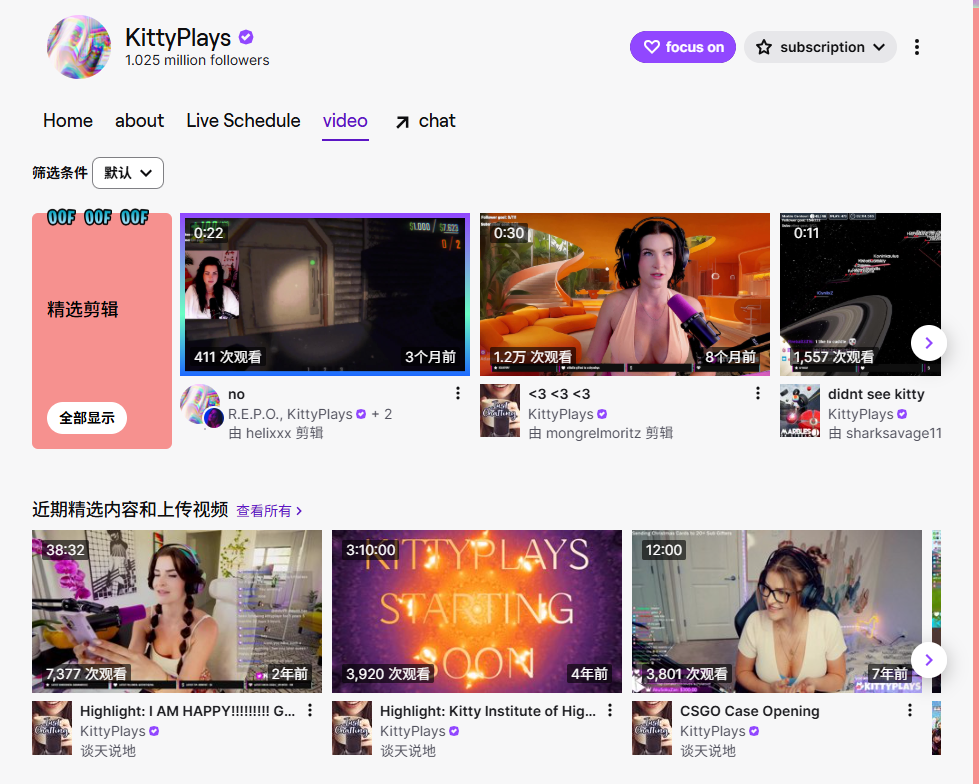
Task: Click KittyPlays name under CSGO Case Opening
Action: (x=712, y=731)
